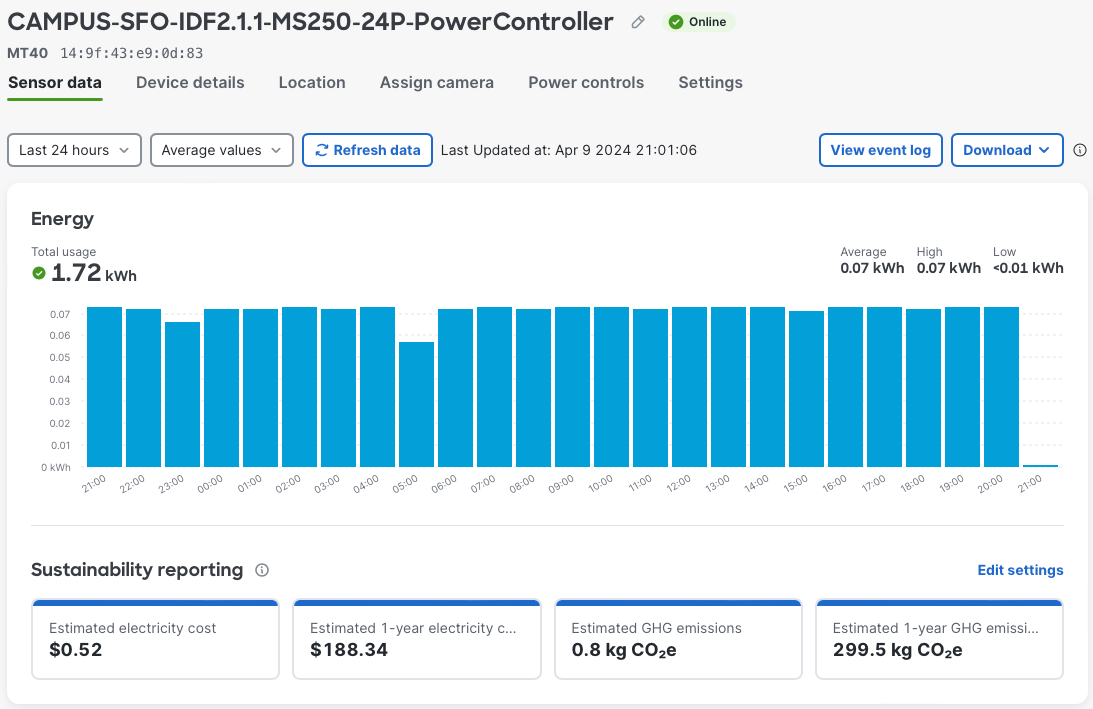1093x709 pixels.
Task: Open the Location tab
Action: (x=312, y=83)
